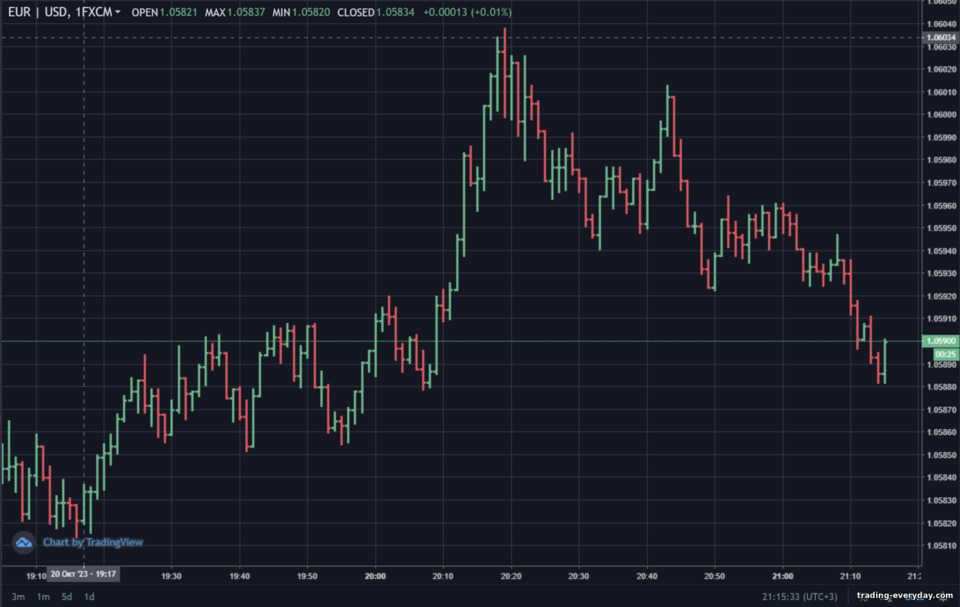Screen dimensions: 960x607
Task: Click the 00:25 bar countdown timer label
Action: pyautogui.click(x=945, y=354)
